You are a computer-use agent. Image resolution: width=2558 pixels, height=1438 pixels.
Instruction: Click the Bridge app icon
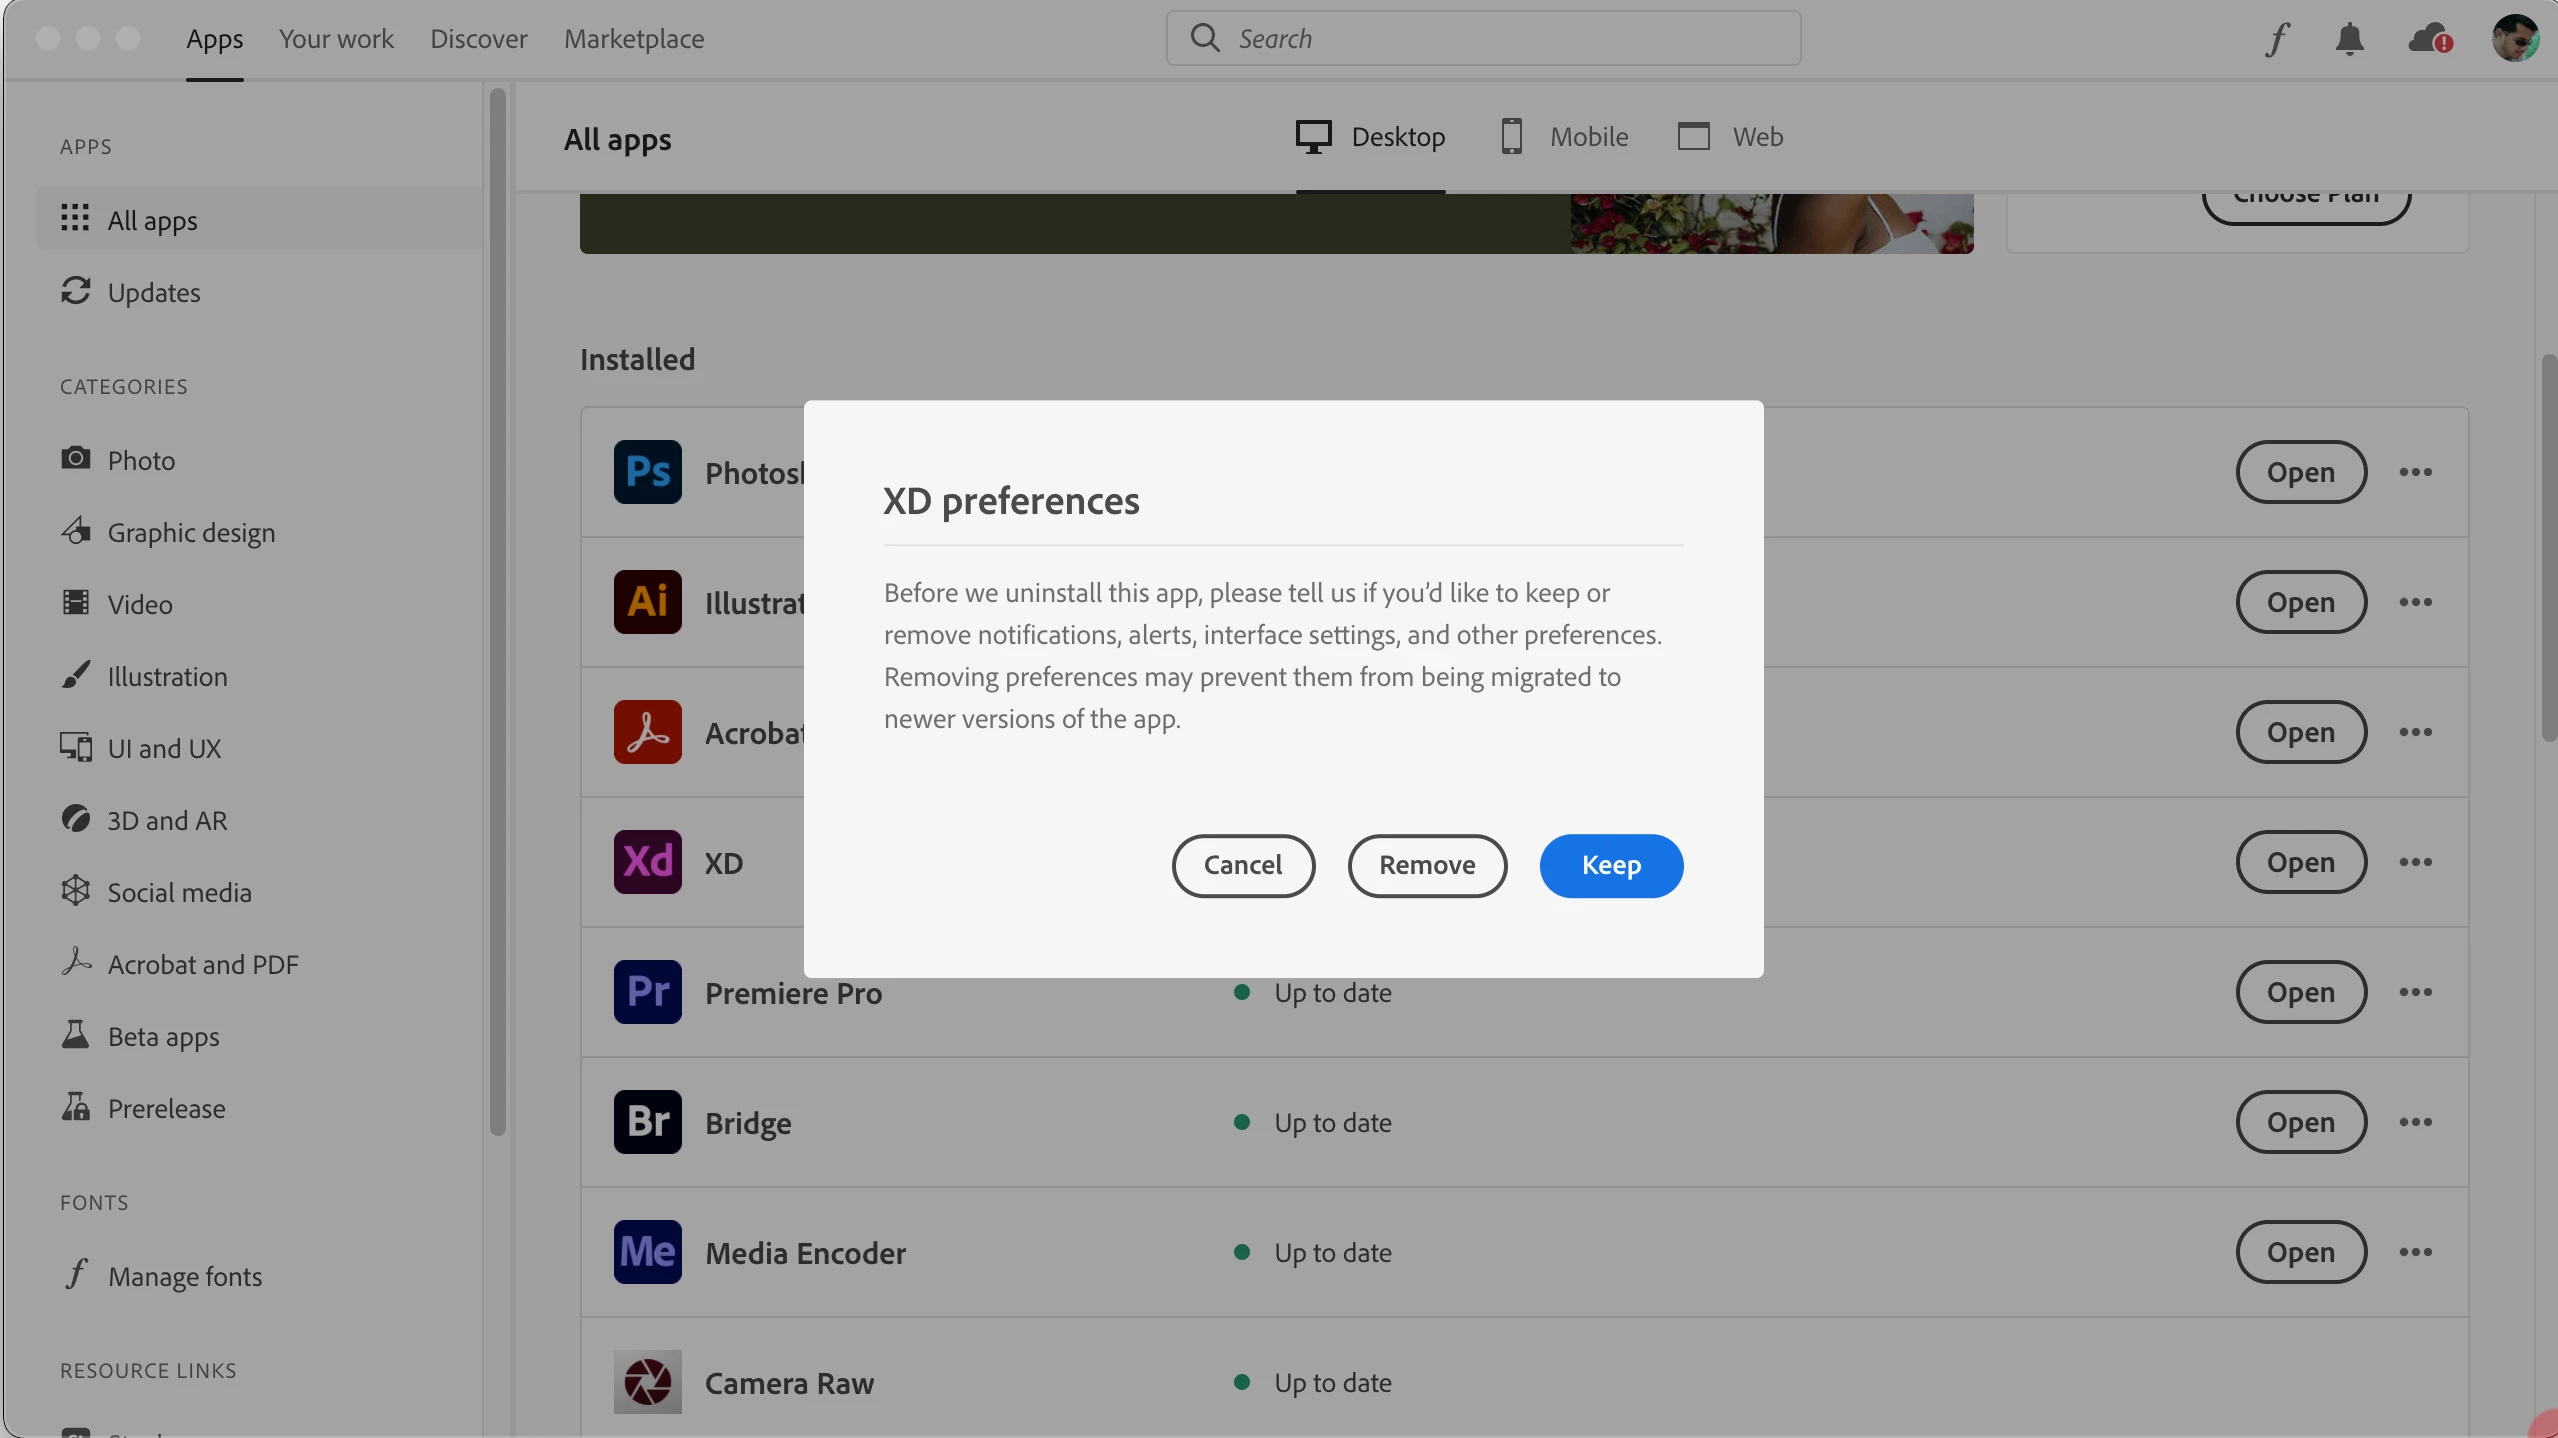647,1122
